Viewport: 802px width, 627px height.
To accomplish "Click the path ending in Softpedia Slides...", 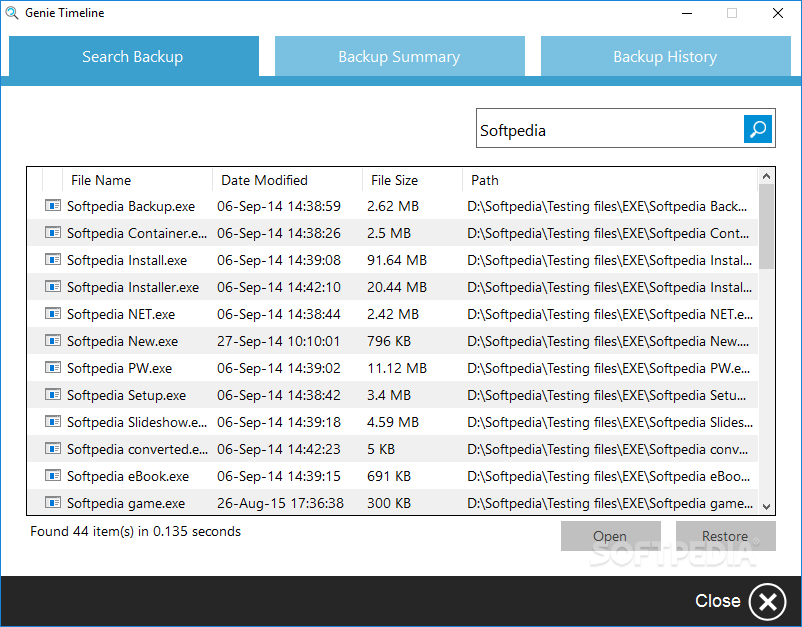I will (610, 422).
